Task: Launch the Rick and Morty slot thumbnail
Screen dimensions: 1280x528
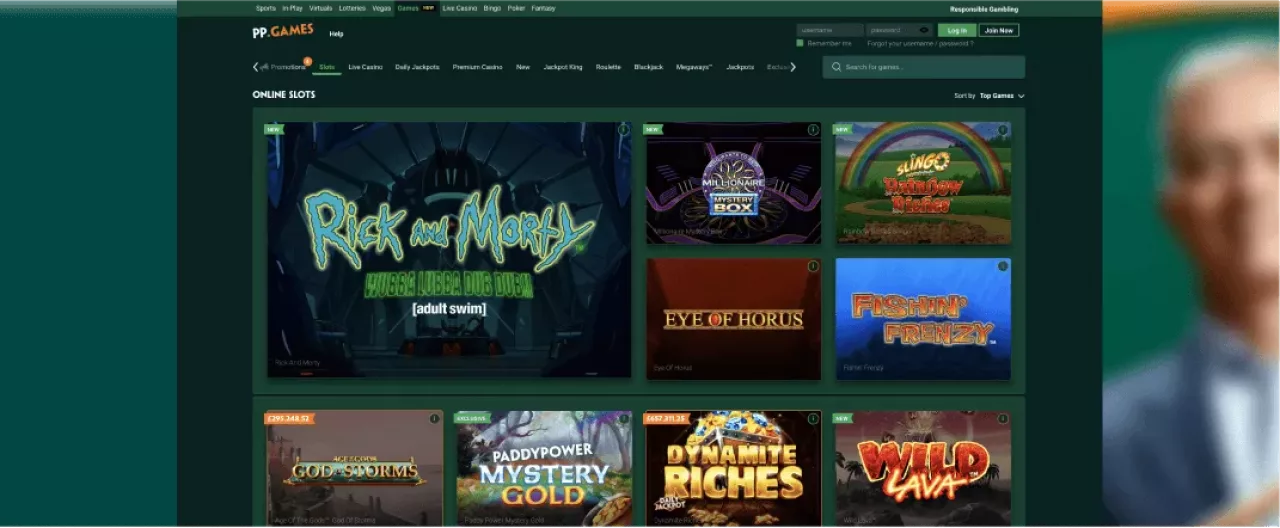Action: (449, 249)
